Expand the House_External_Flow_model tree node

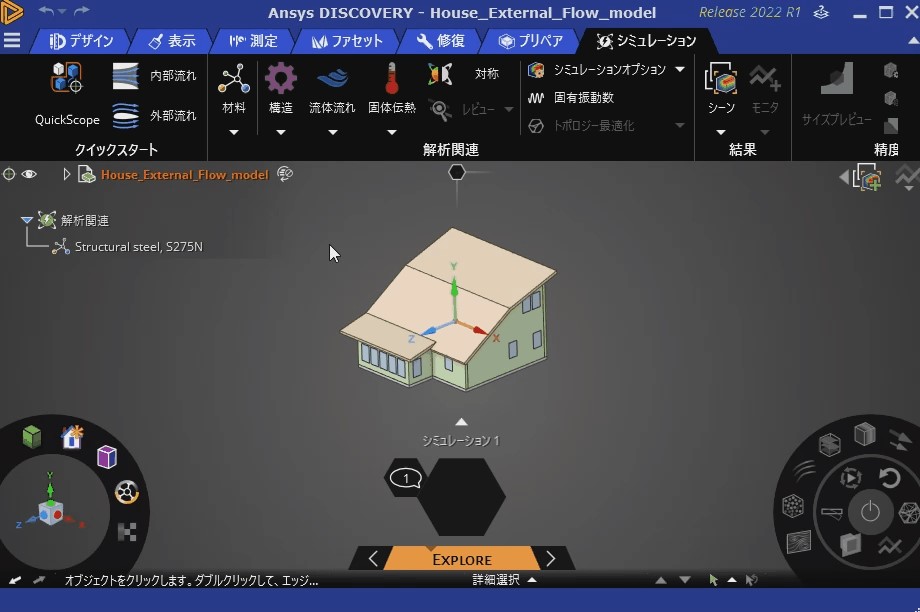(66, 174)
